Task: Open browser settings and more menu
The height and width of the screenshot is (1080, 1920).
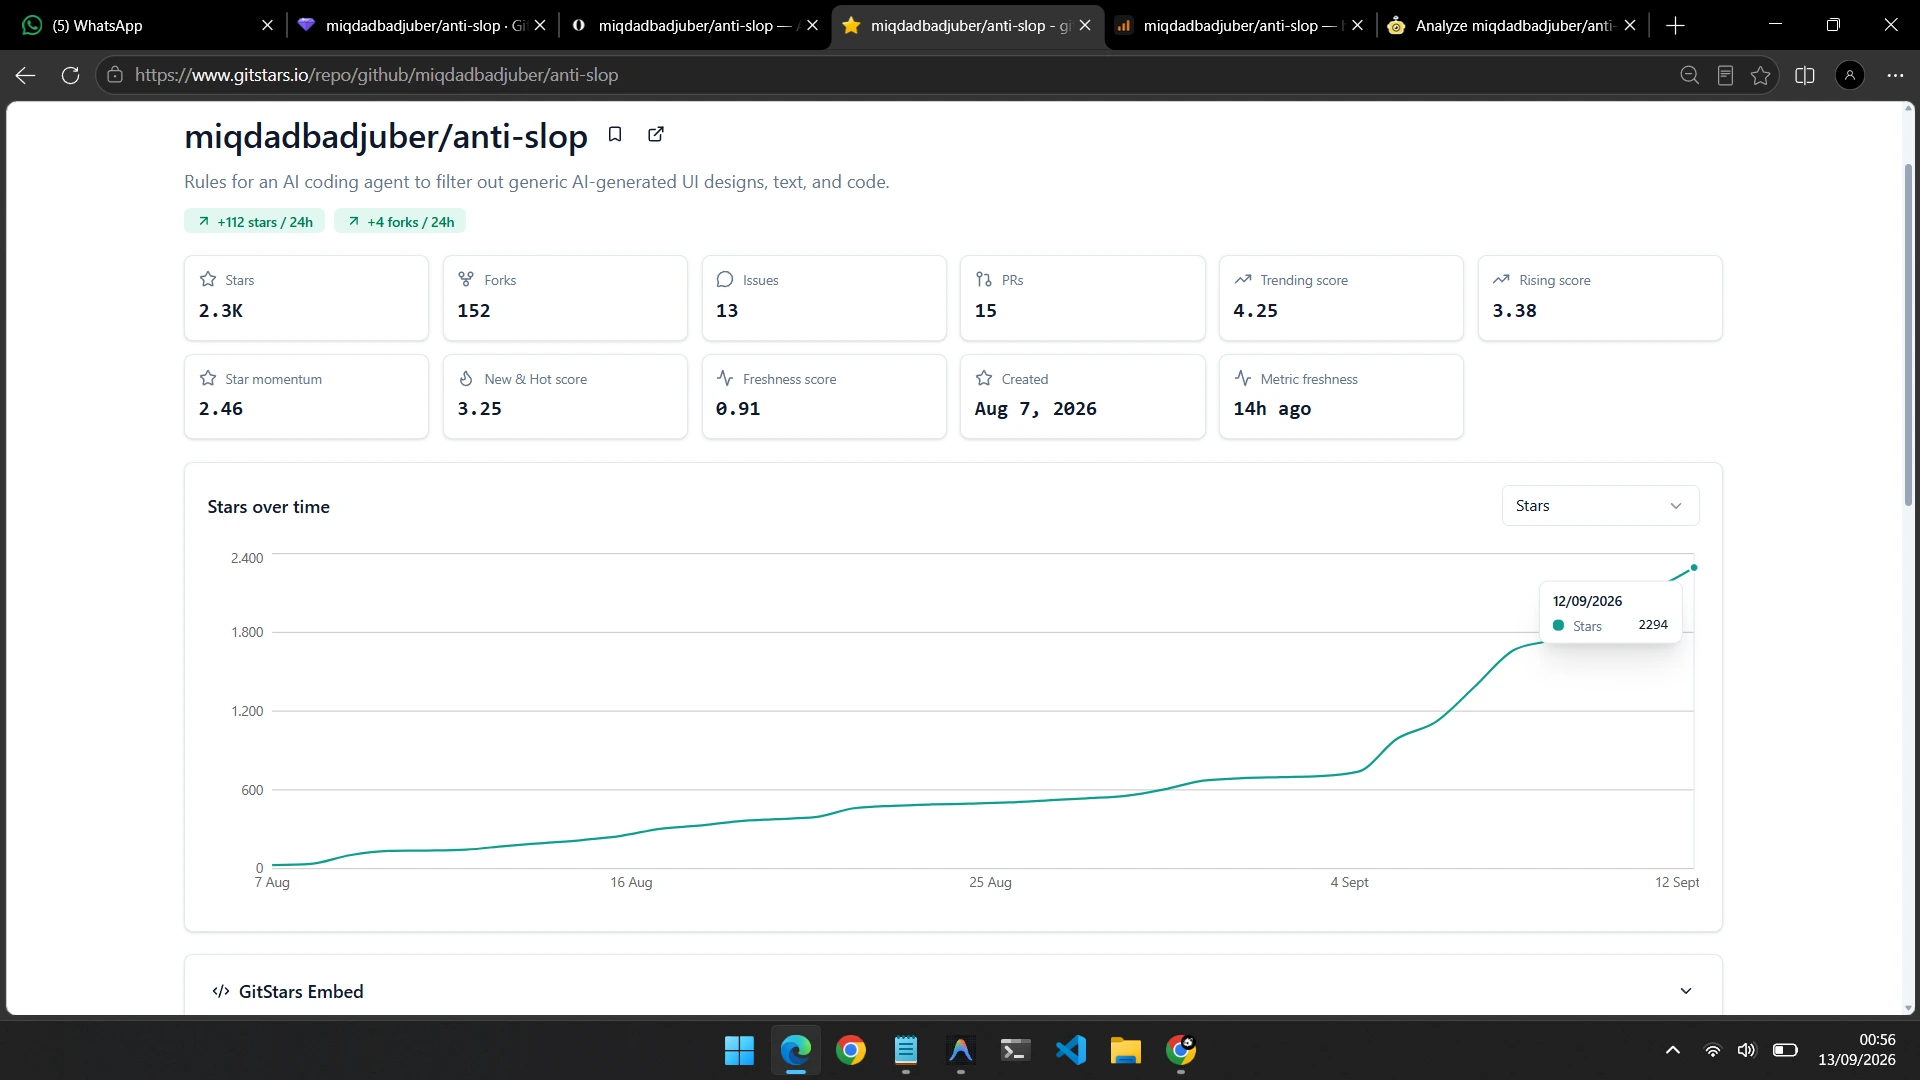Action: click(1895, 75)
